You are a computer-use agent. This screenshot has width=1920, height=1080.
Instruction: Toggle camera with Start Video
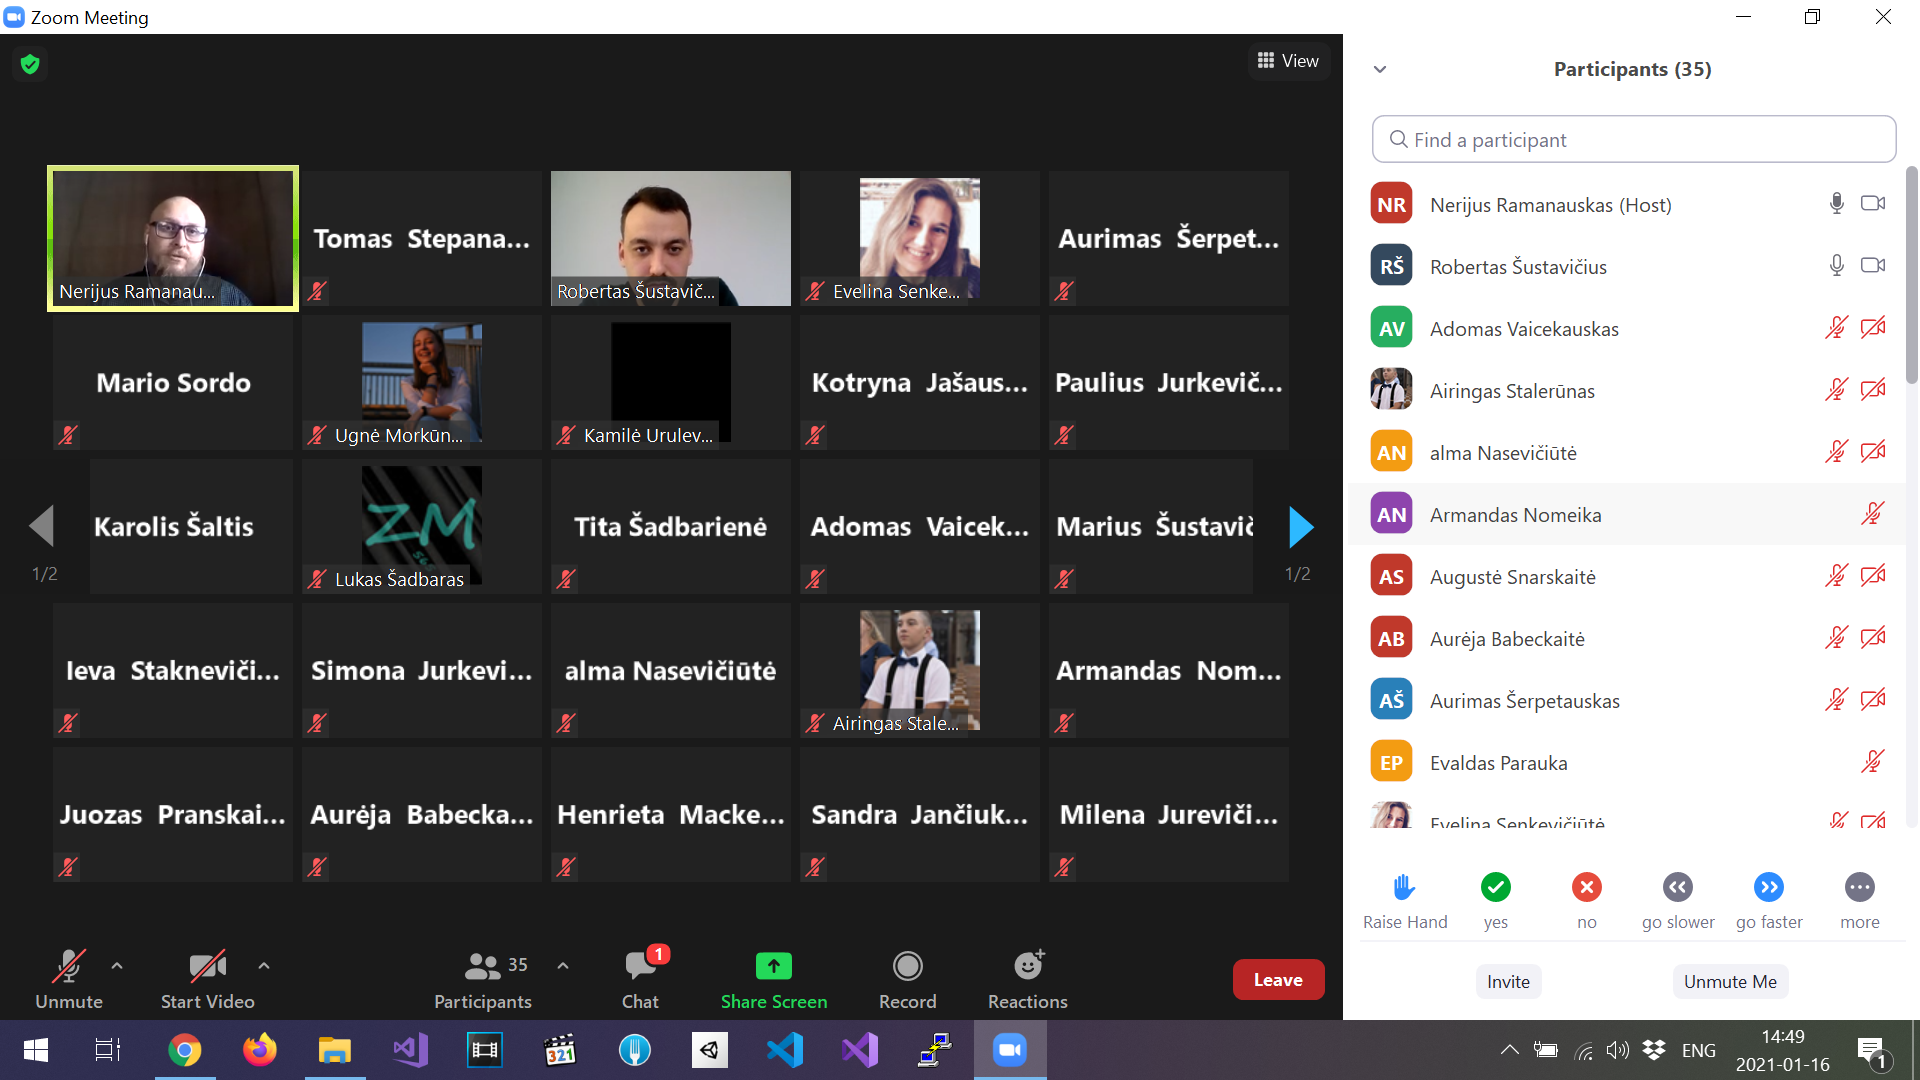click(207, 967)
